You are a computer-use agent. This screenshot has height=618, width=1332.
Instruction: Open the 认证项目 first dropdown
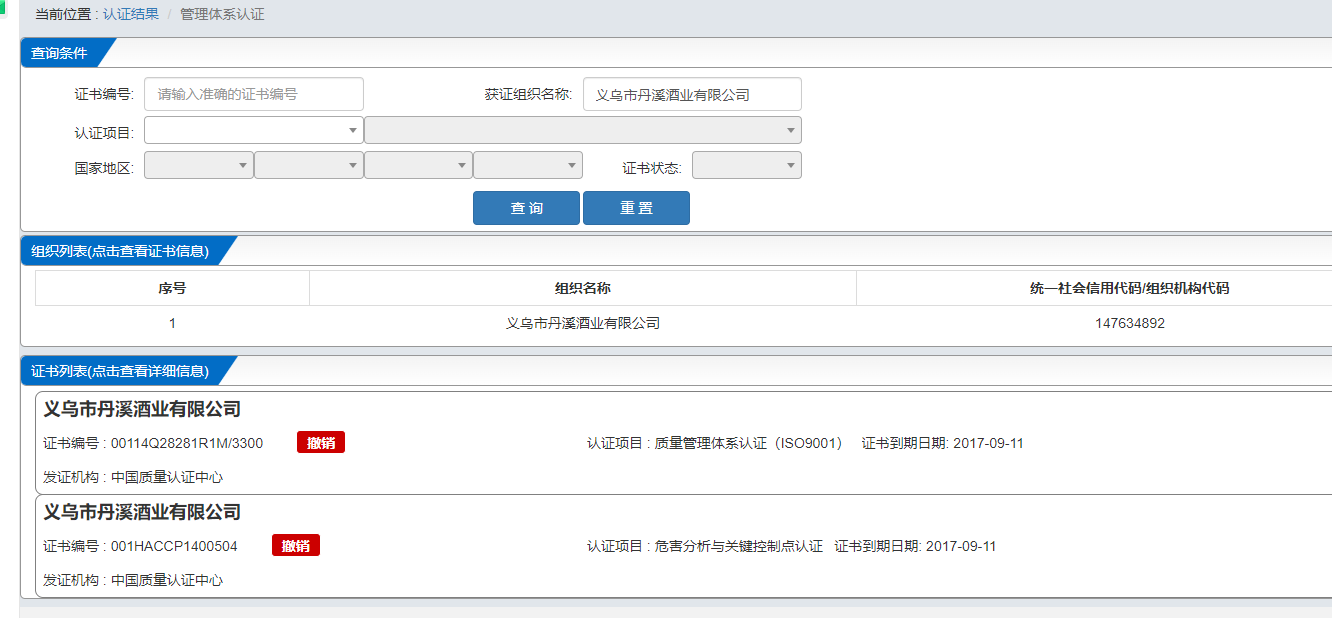click(254, 130)
